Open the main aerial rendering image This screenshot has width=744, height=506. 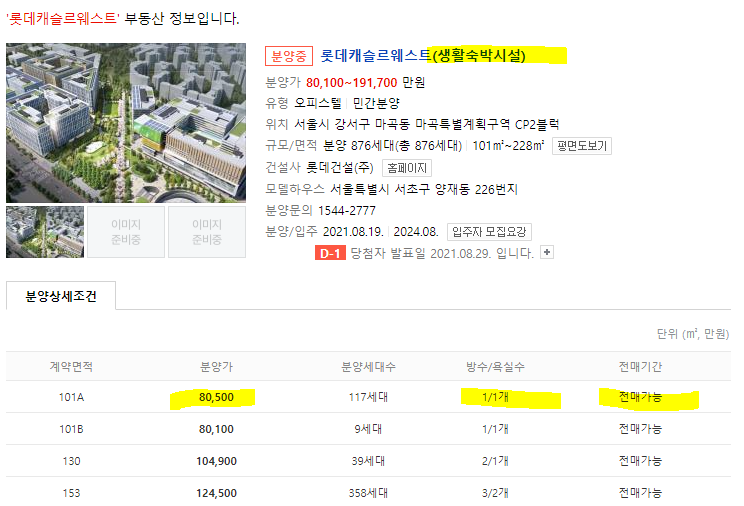tap(126, 123)
